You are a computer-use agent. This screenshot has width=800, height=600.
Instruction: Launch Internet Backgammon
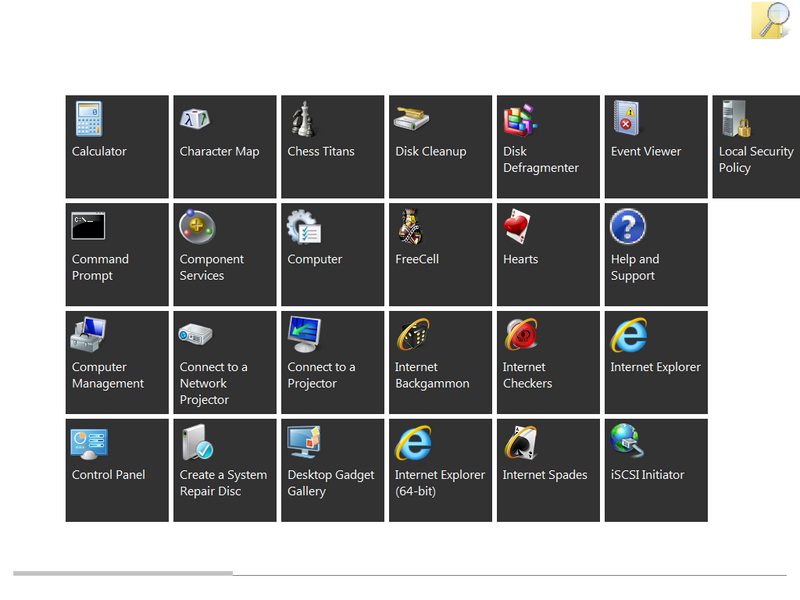(441, 362)
